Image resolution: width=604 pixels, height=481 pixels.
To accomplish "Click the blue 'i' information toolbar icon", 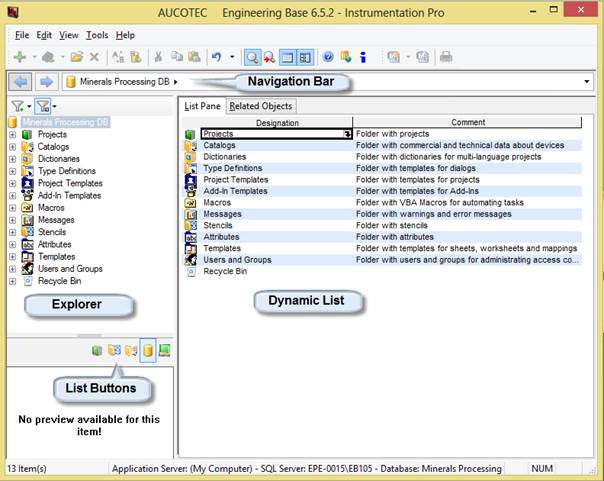I will 362,57.
